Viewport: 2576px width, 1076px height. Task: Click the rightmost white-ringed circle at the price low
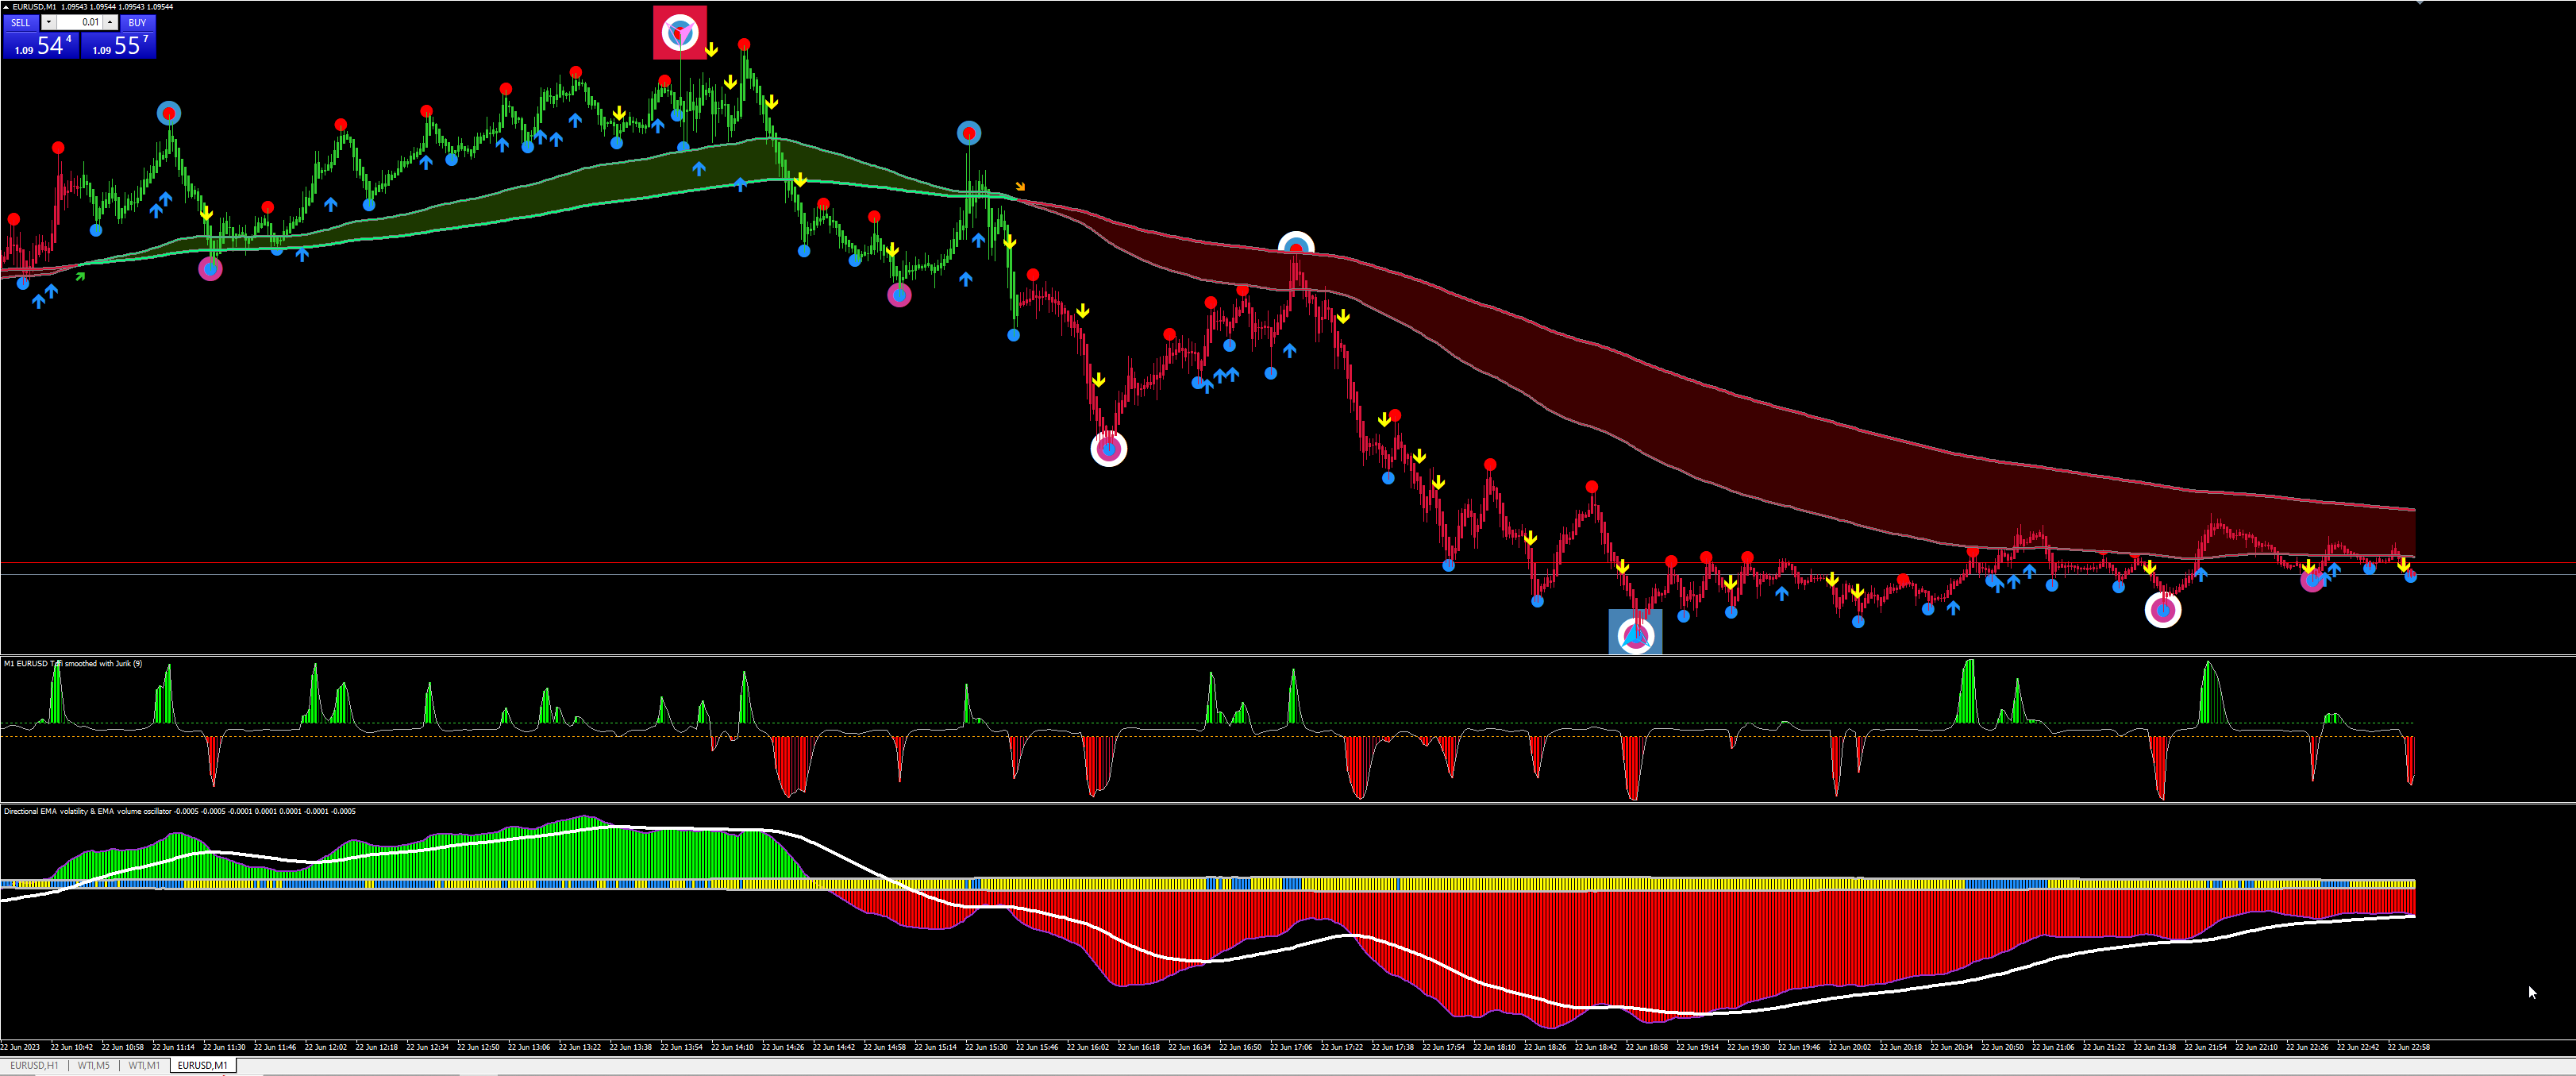pos(2163,609)
